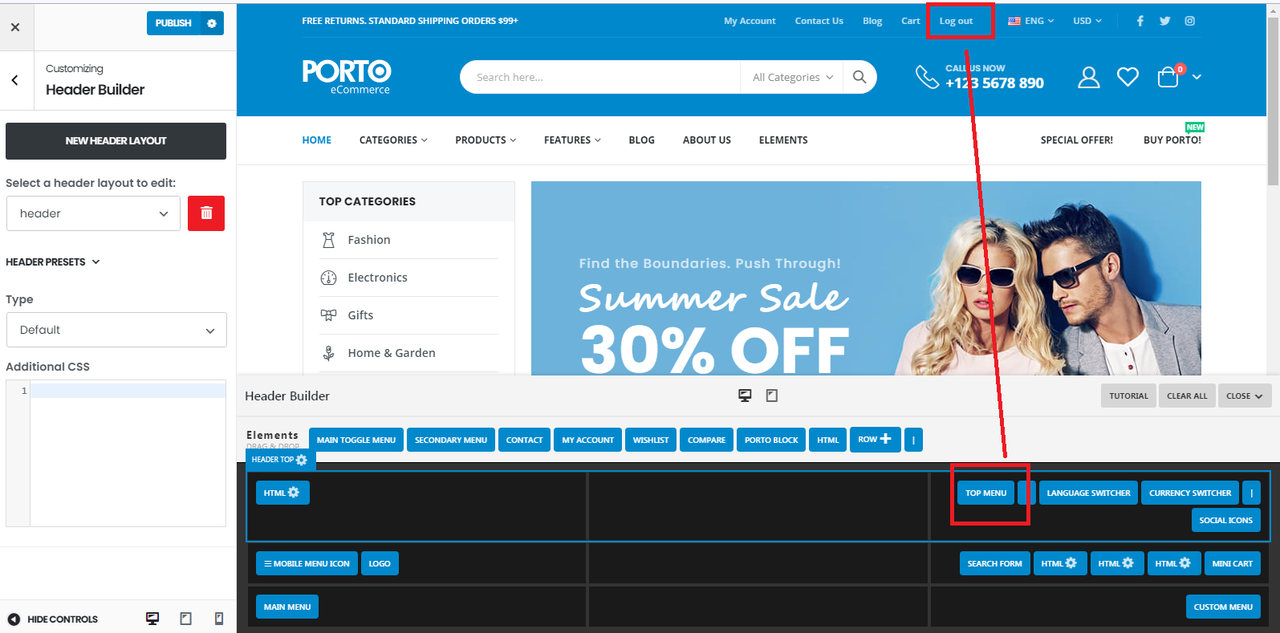Select Row plus element

(x=875, y=439)
